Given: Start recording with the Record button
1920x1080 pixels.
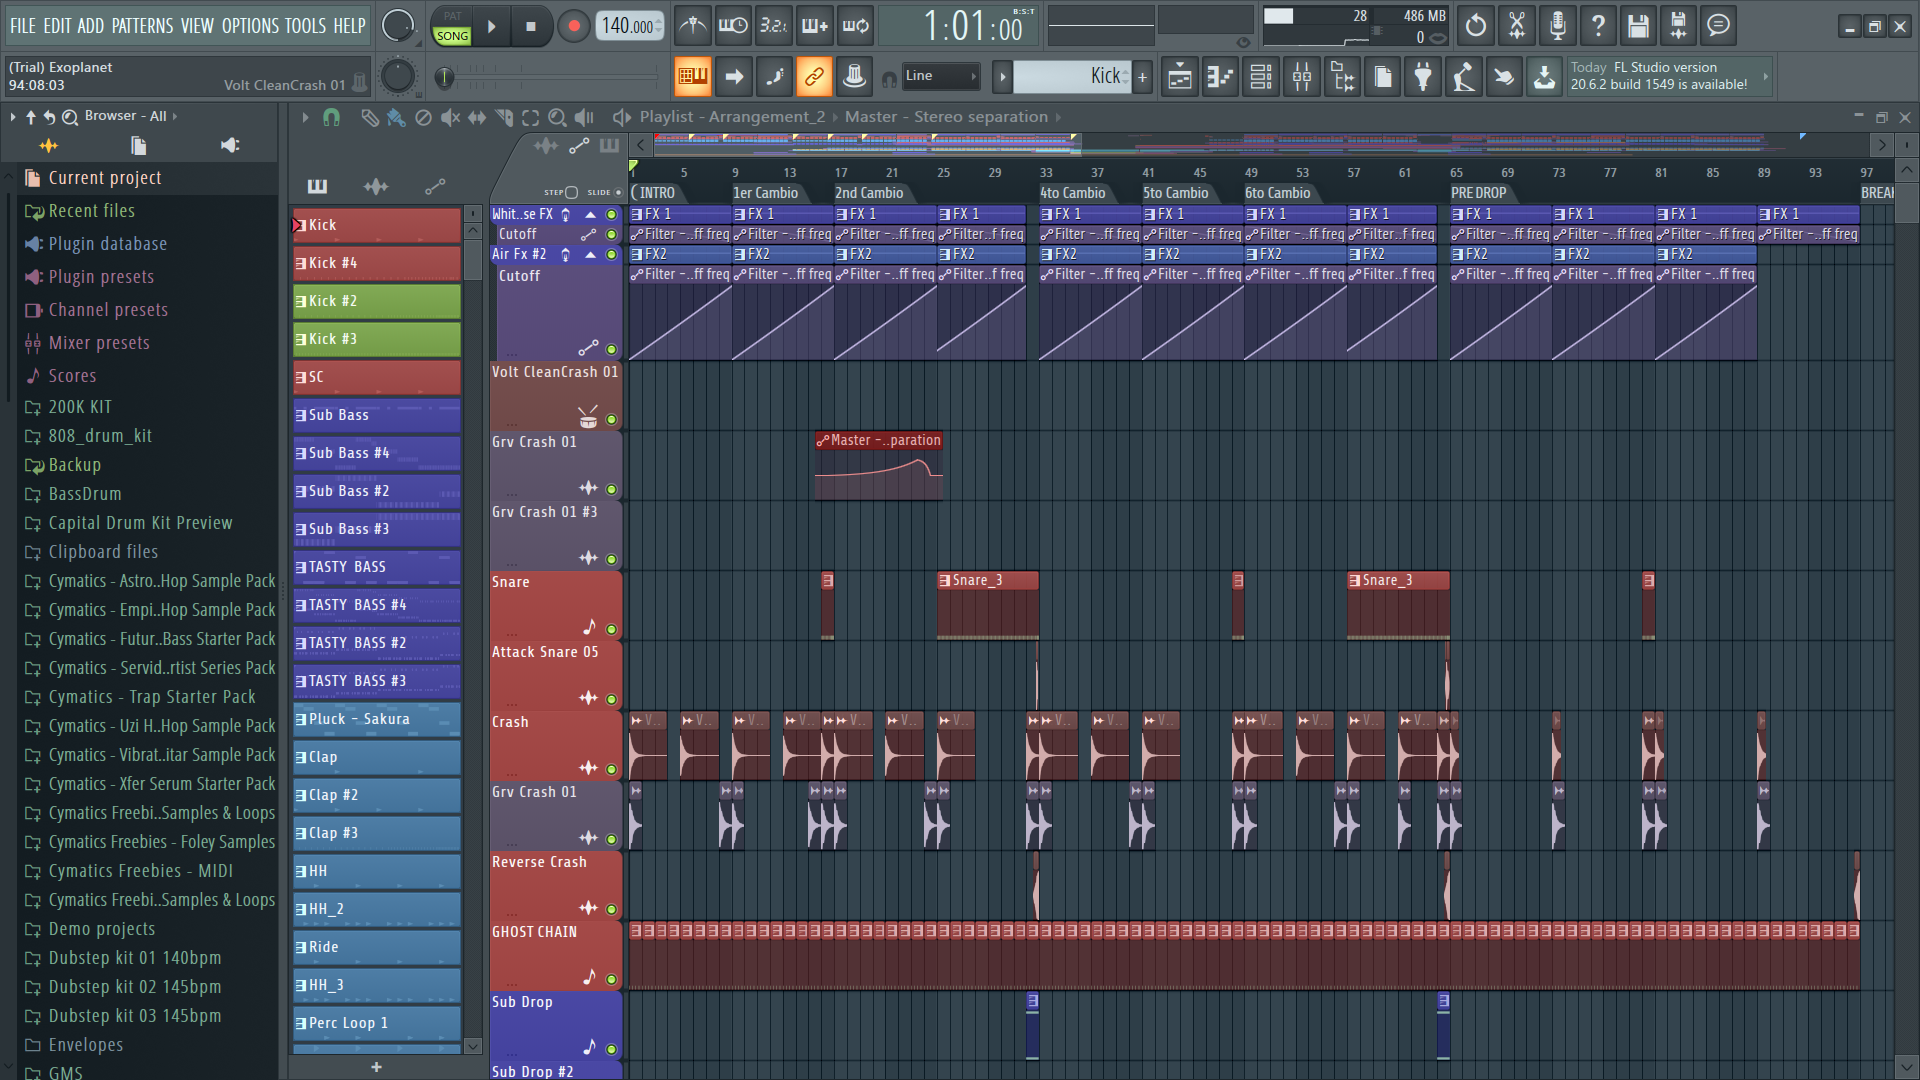Looking at the screenshot, I should click(x=573, y=27).
